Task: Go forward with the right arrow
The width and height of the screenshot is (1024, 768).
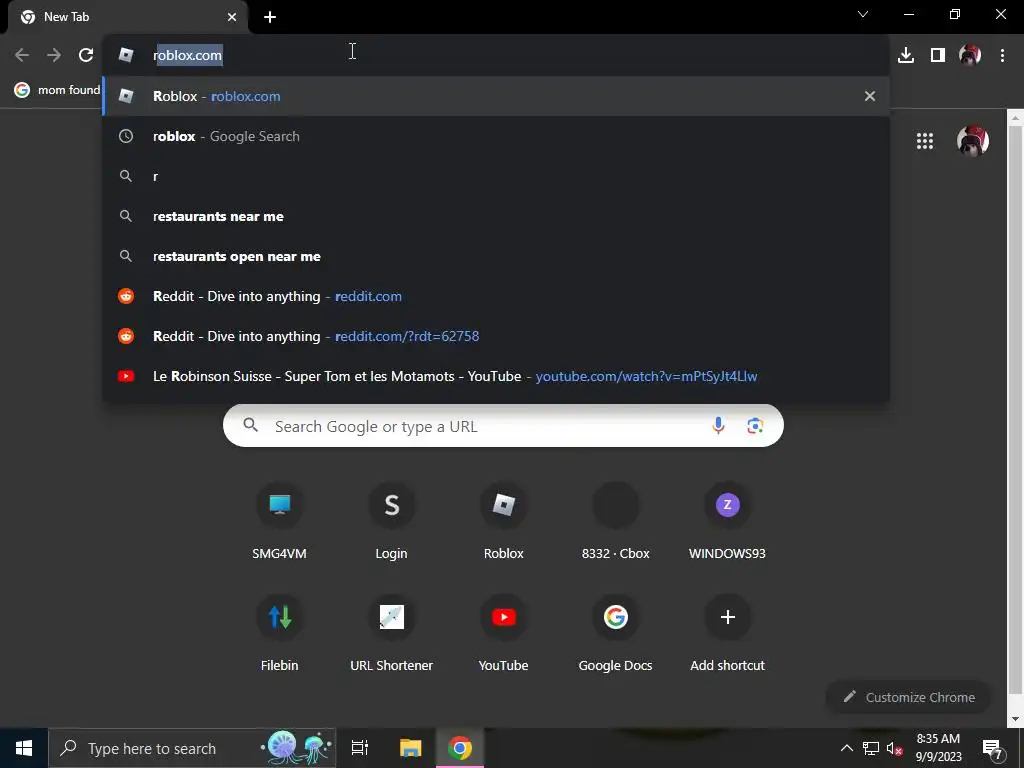Action: pos(54,55)
